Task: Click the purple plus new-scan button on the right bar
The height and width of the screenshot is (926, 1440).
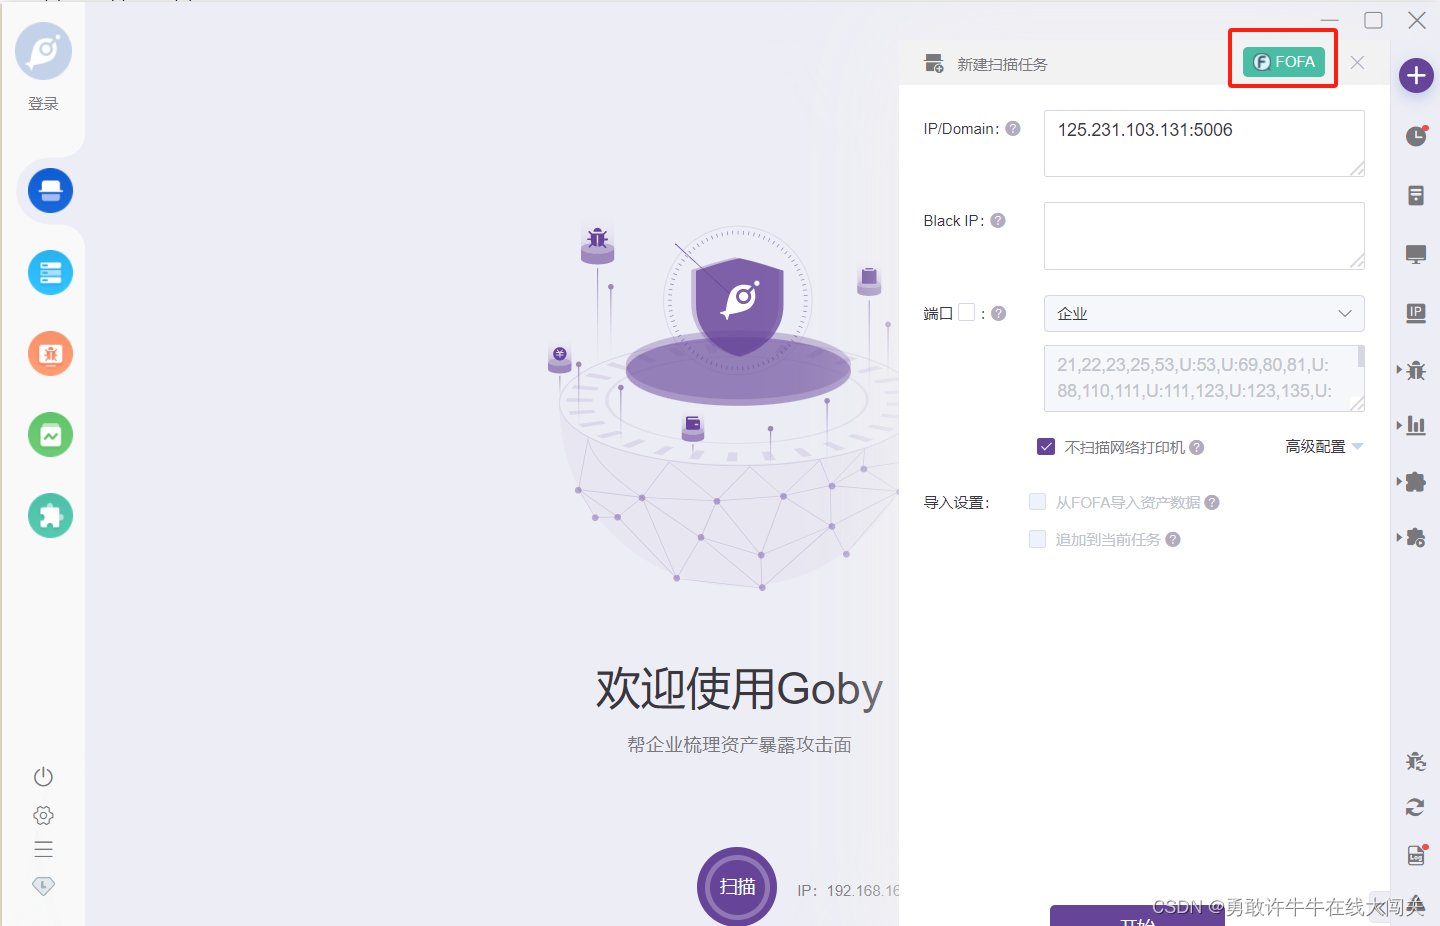Action: [1416, 75]
